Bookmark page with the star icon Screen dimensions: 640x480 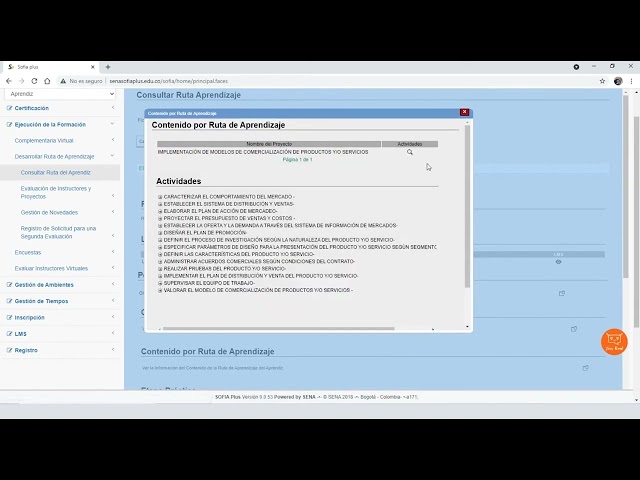tap(602, 81)
